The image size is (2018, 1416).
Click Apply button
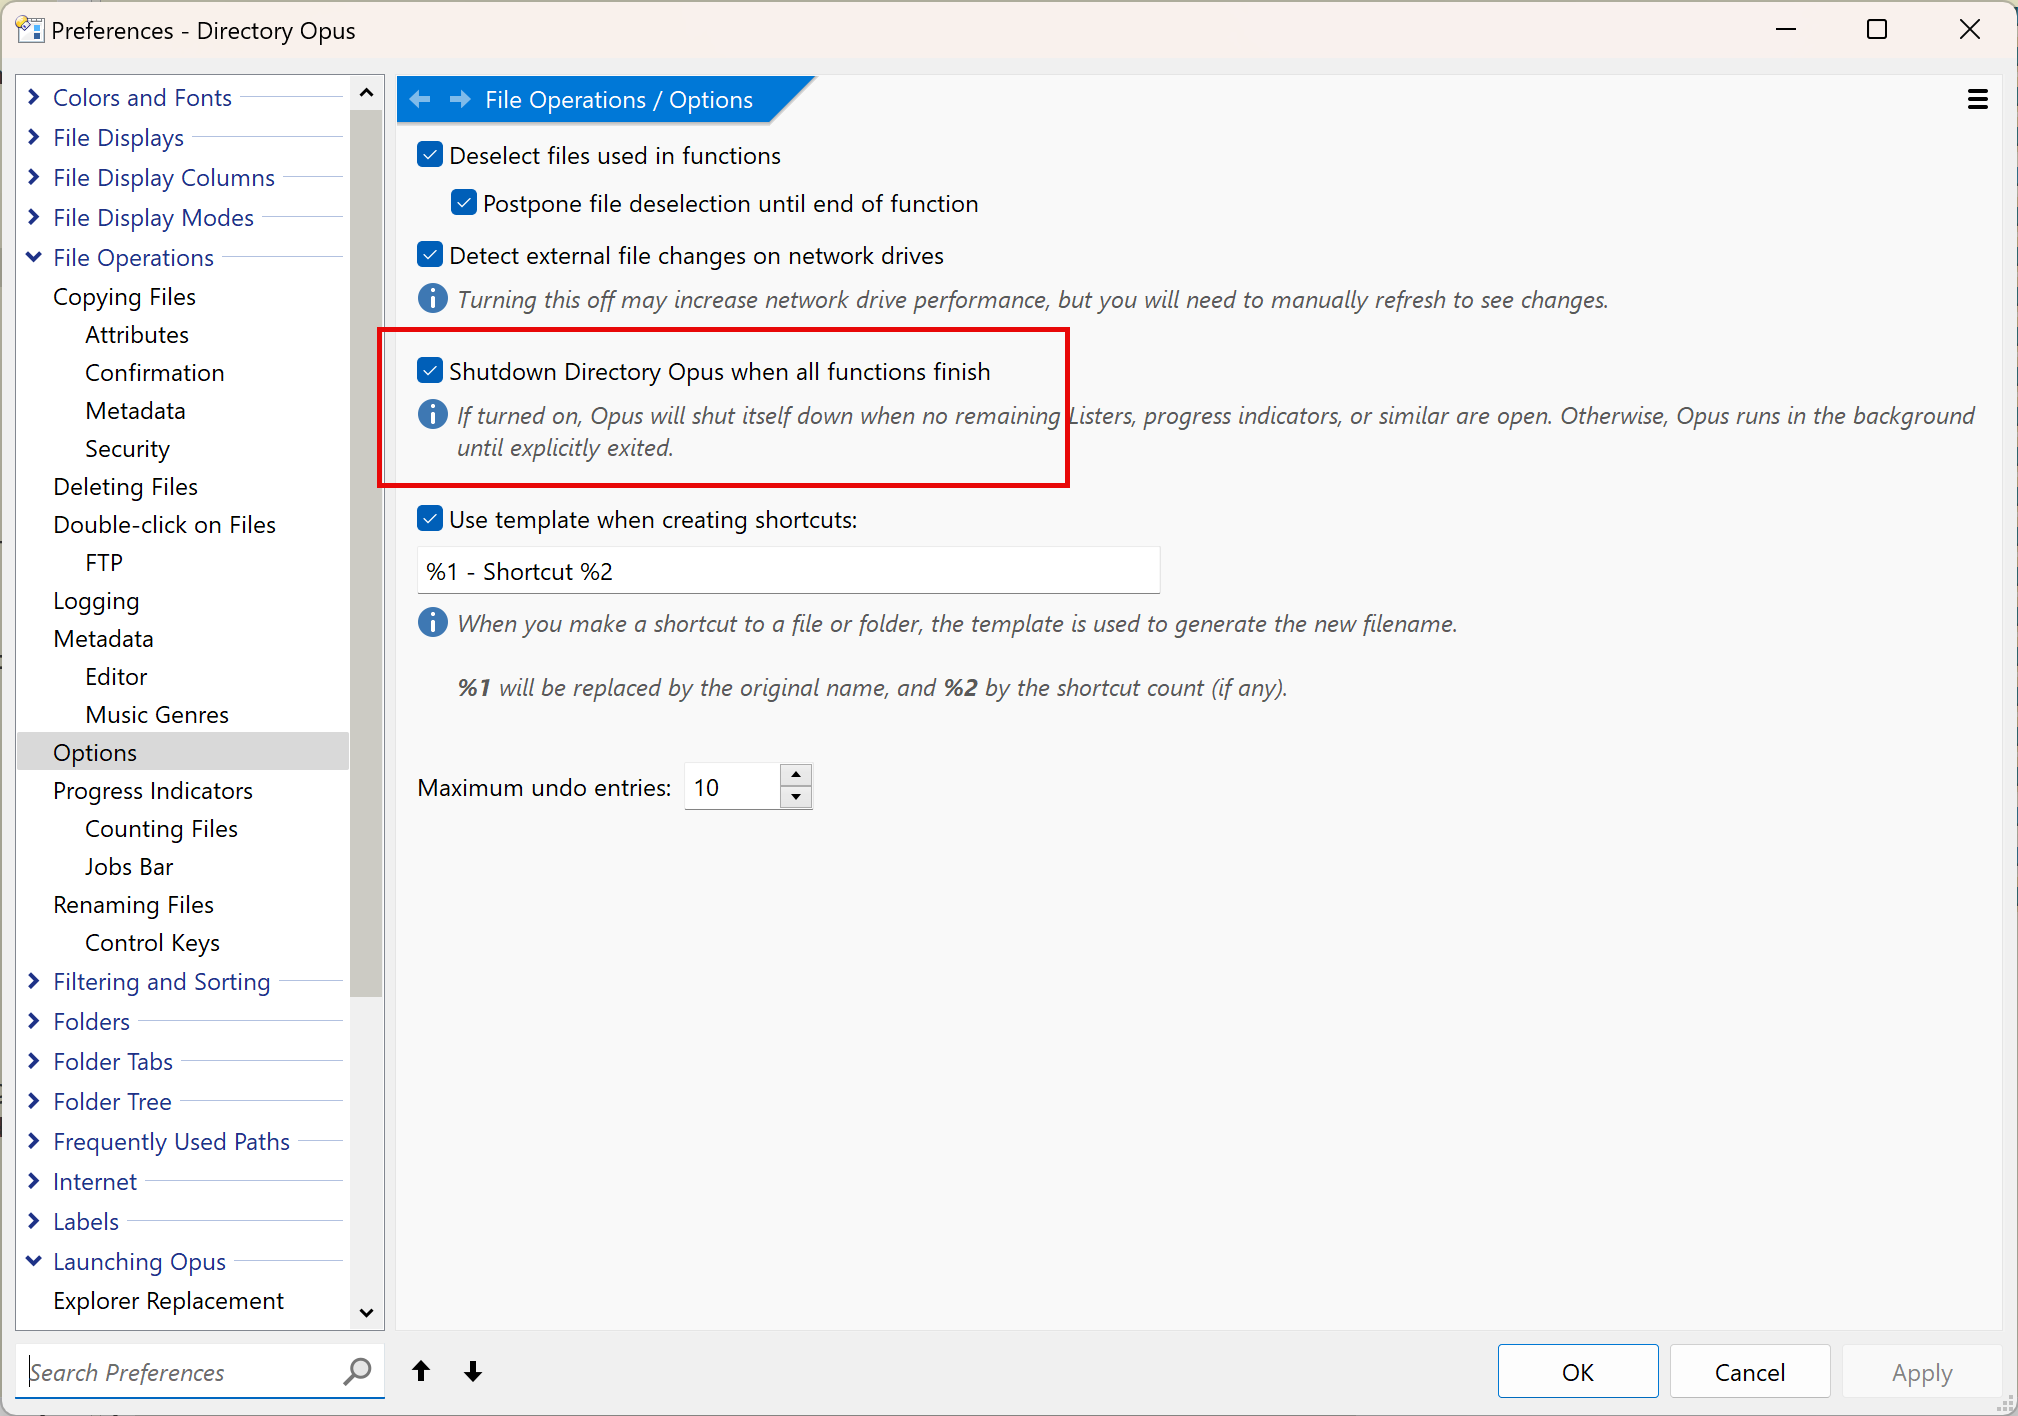(x=1921, y=1371)
